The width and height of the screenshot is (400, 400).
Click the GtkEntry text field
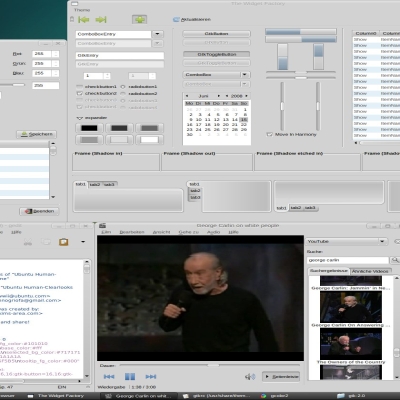pyautogui.click(x=120, y=55)
